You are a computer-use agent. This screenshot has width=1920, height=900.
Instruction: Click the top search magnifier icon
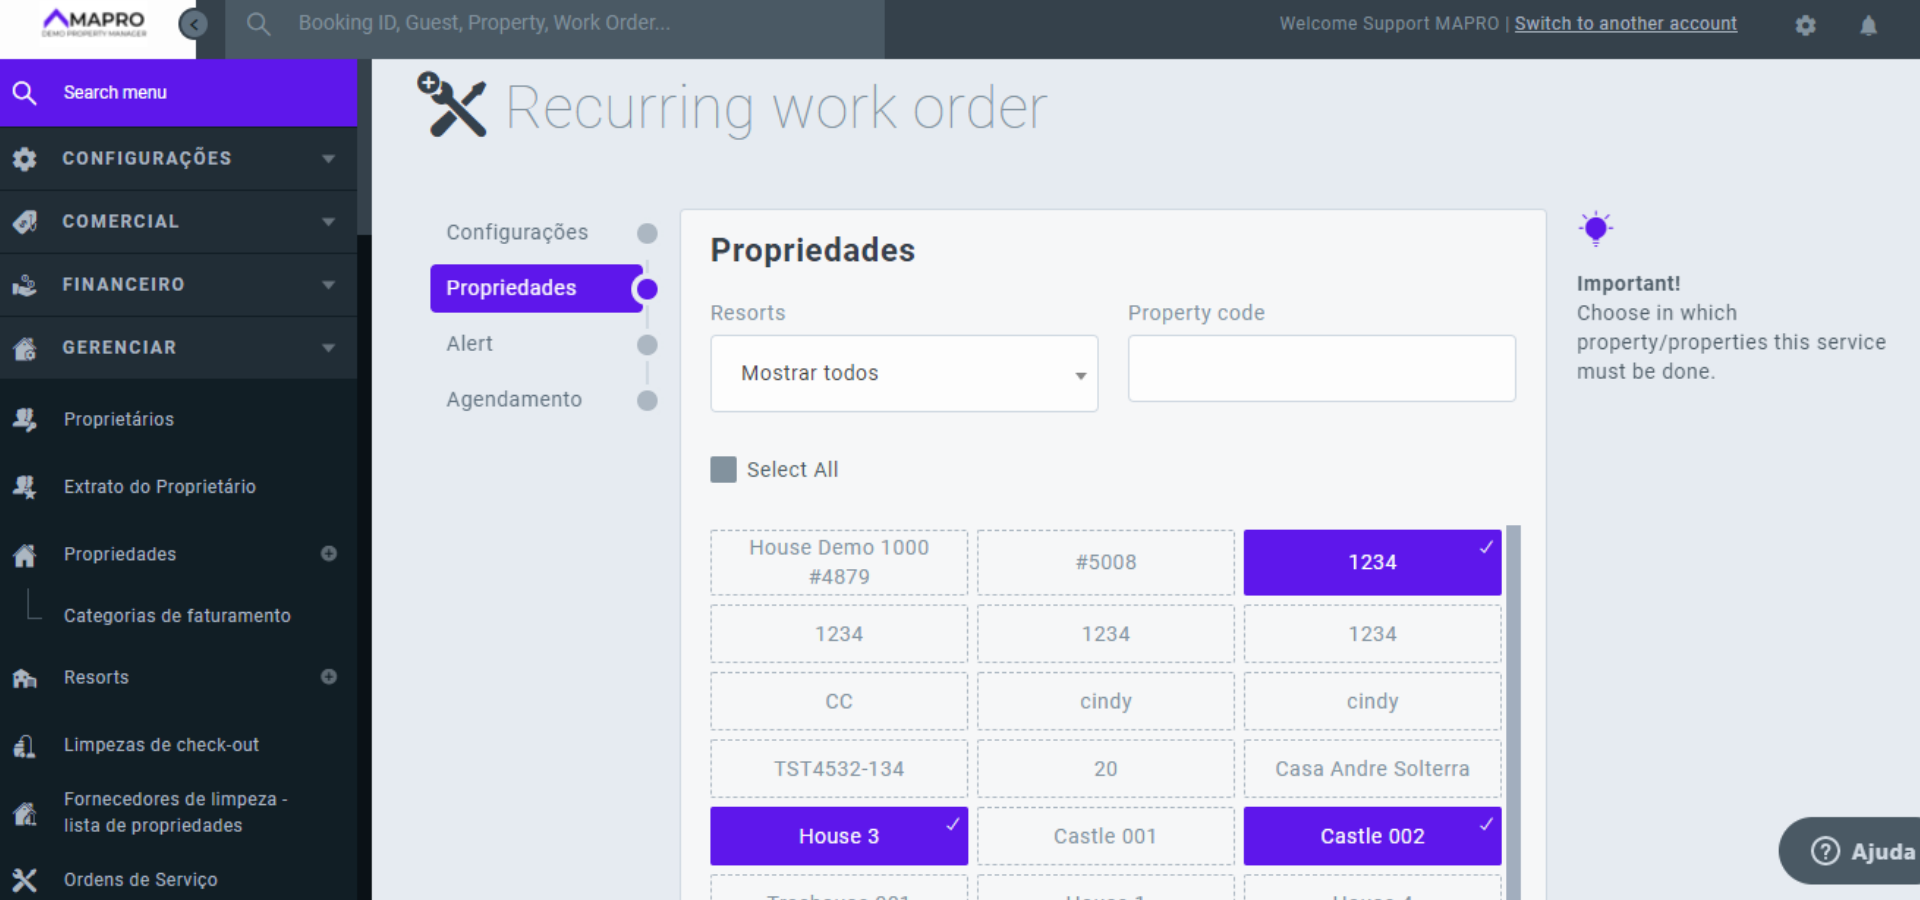(x=258, y=24)
